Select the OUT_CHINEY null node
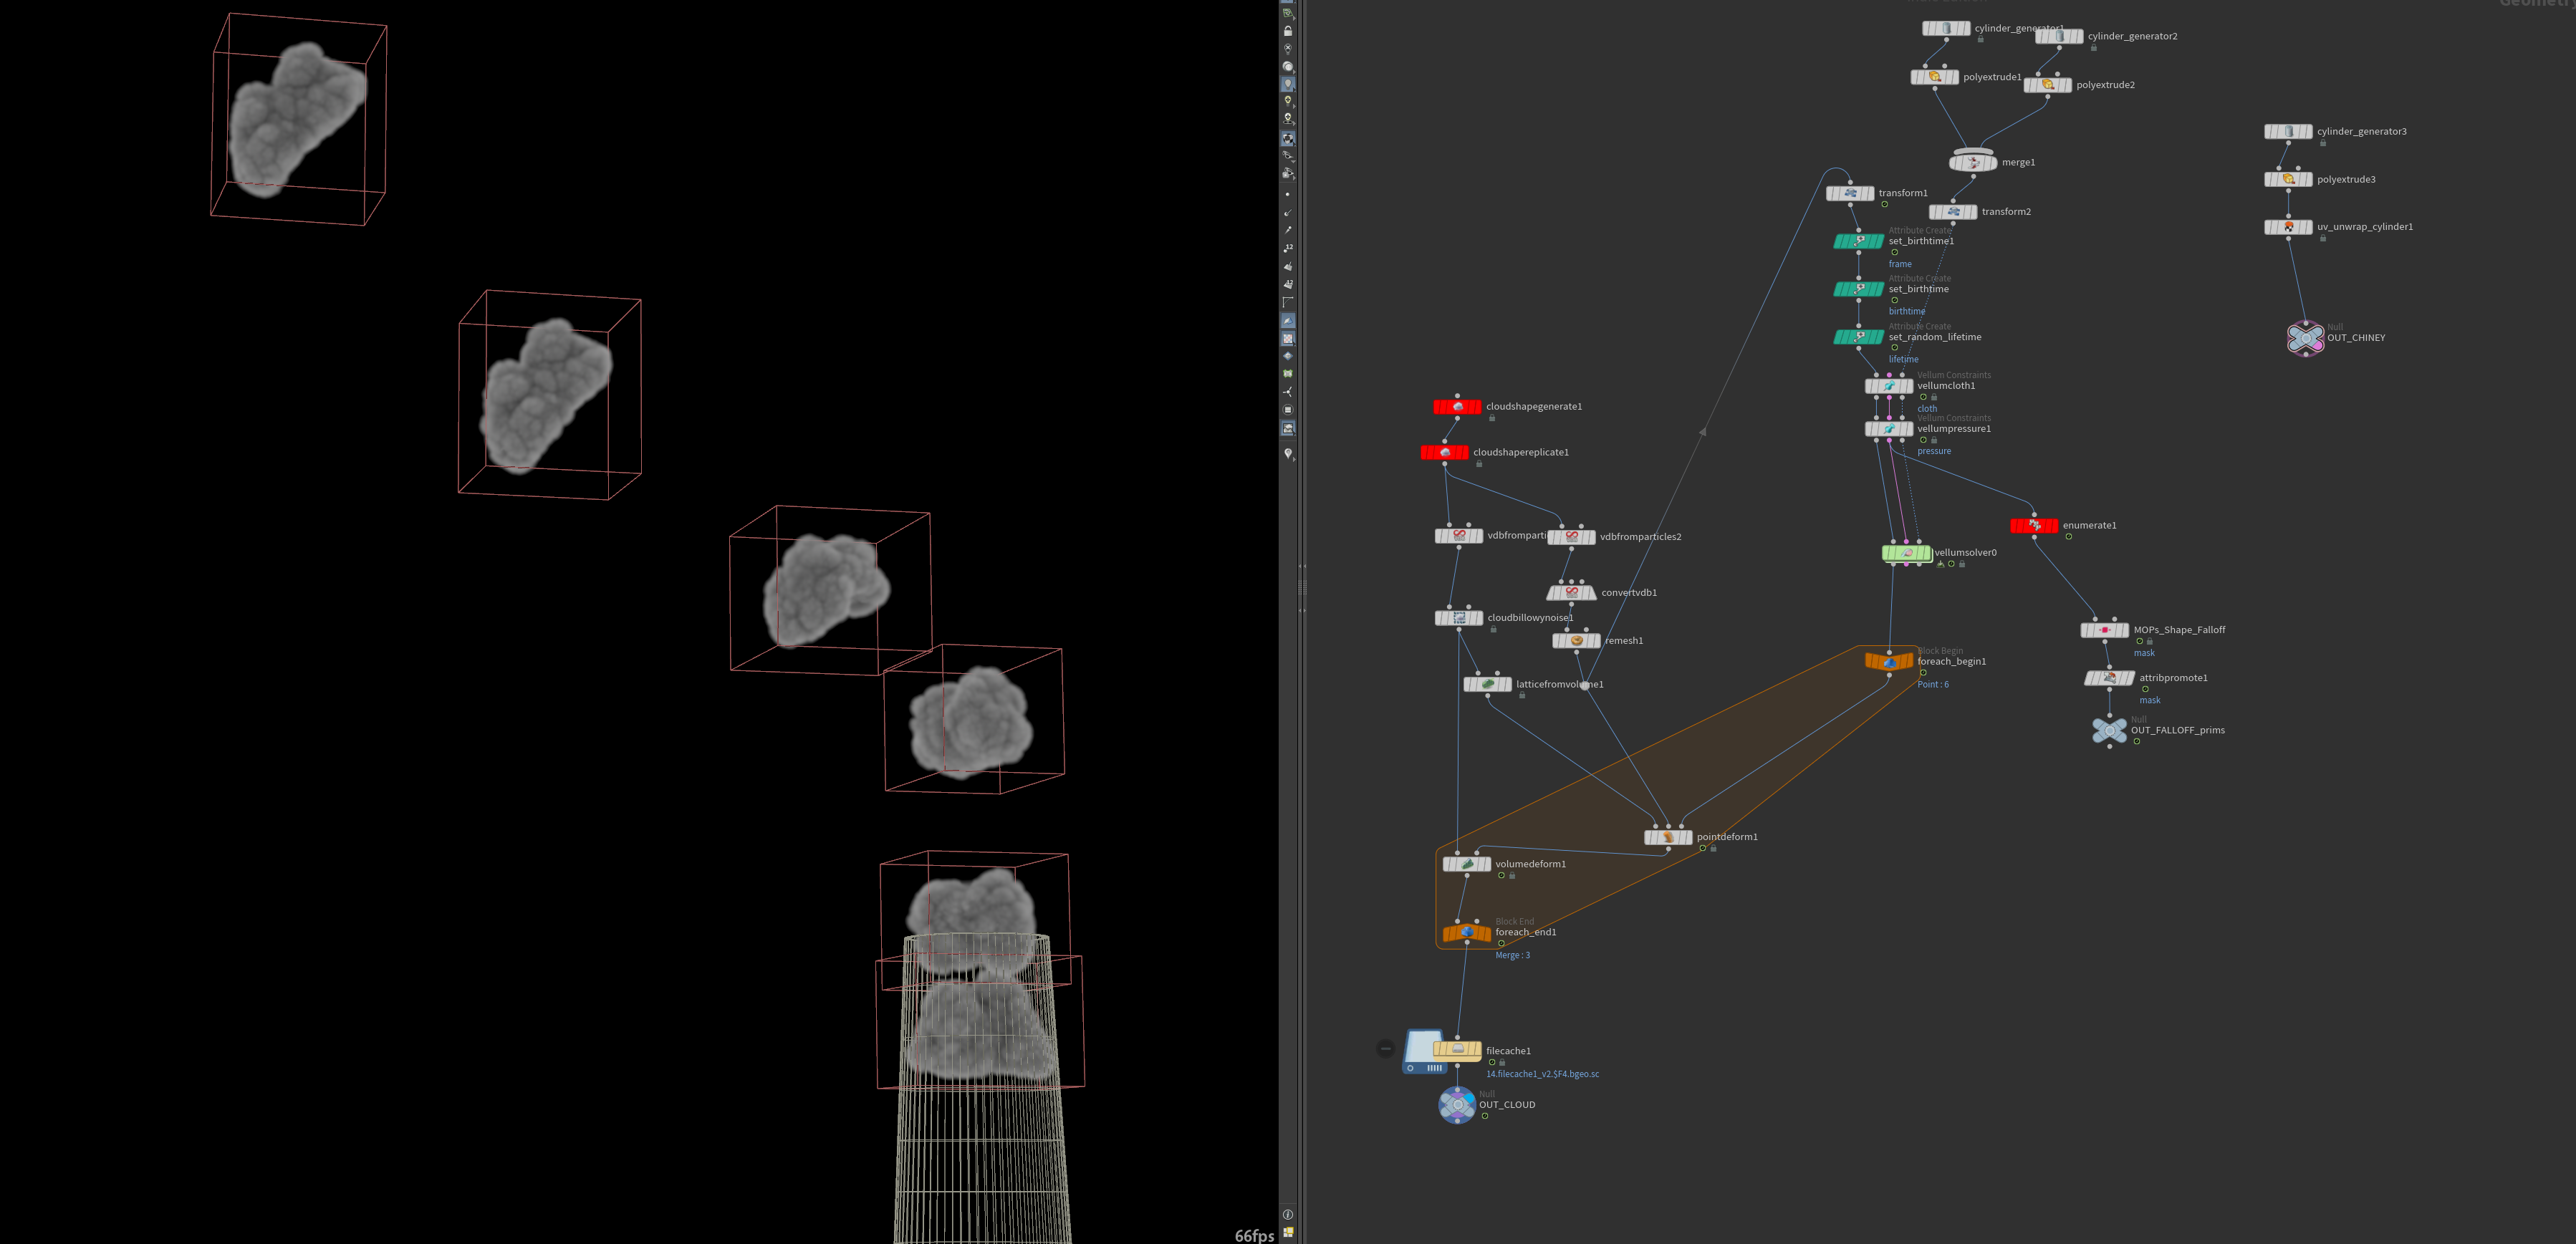The height and width of the screenshot is (1244, 2576). [2306, 338]
